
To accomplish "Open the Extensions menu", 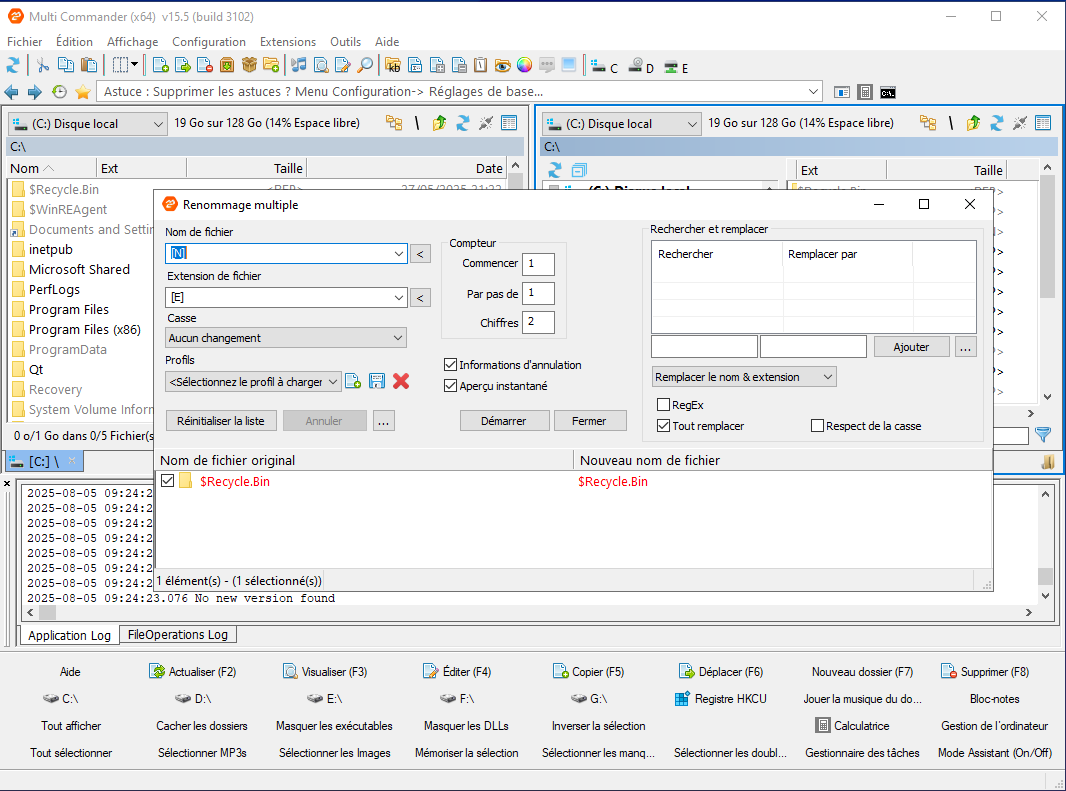I will point(287,42).
